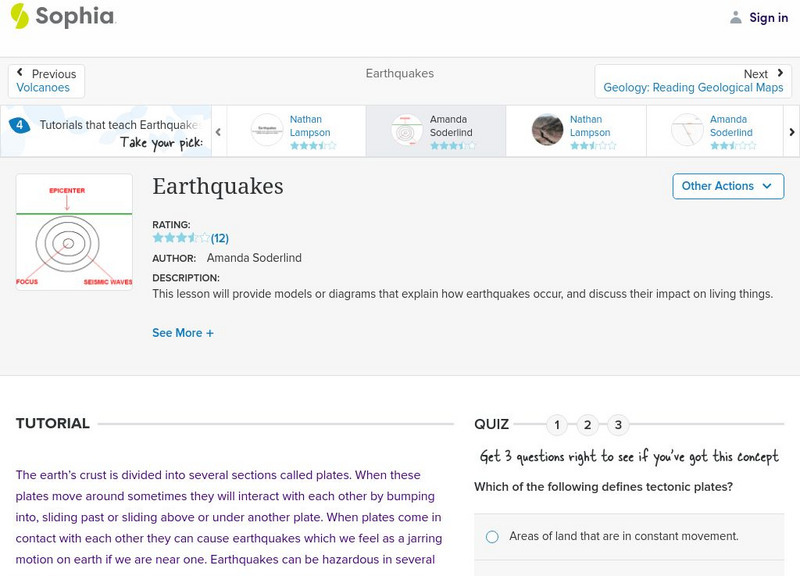Click the blue badge showing 4 tutorials
Screen dimensions: 800x576
pyautogui.click(x=18, y=123)
